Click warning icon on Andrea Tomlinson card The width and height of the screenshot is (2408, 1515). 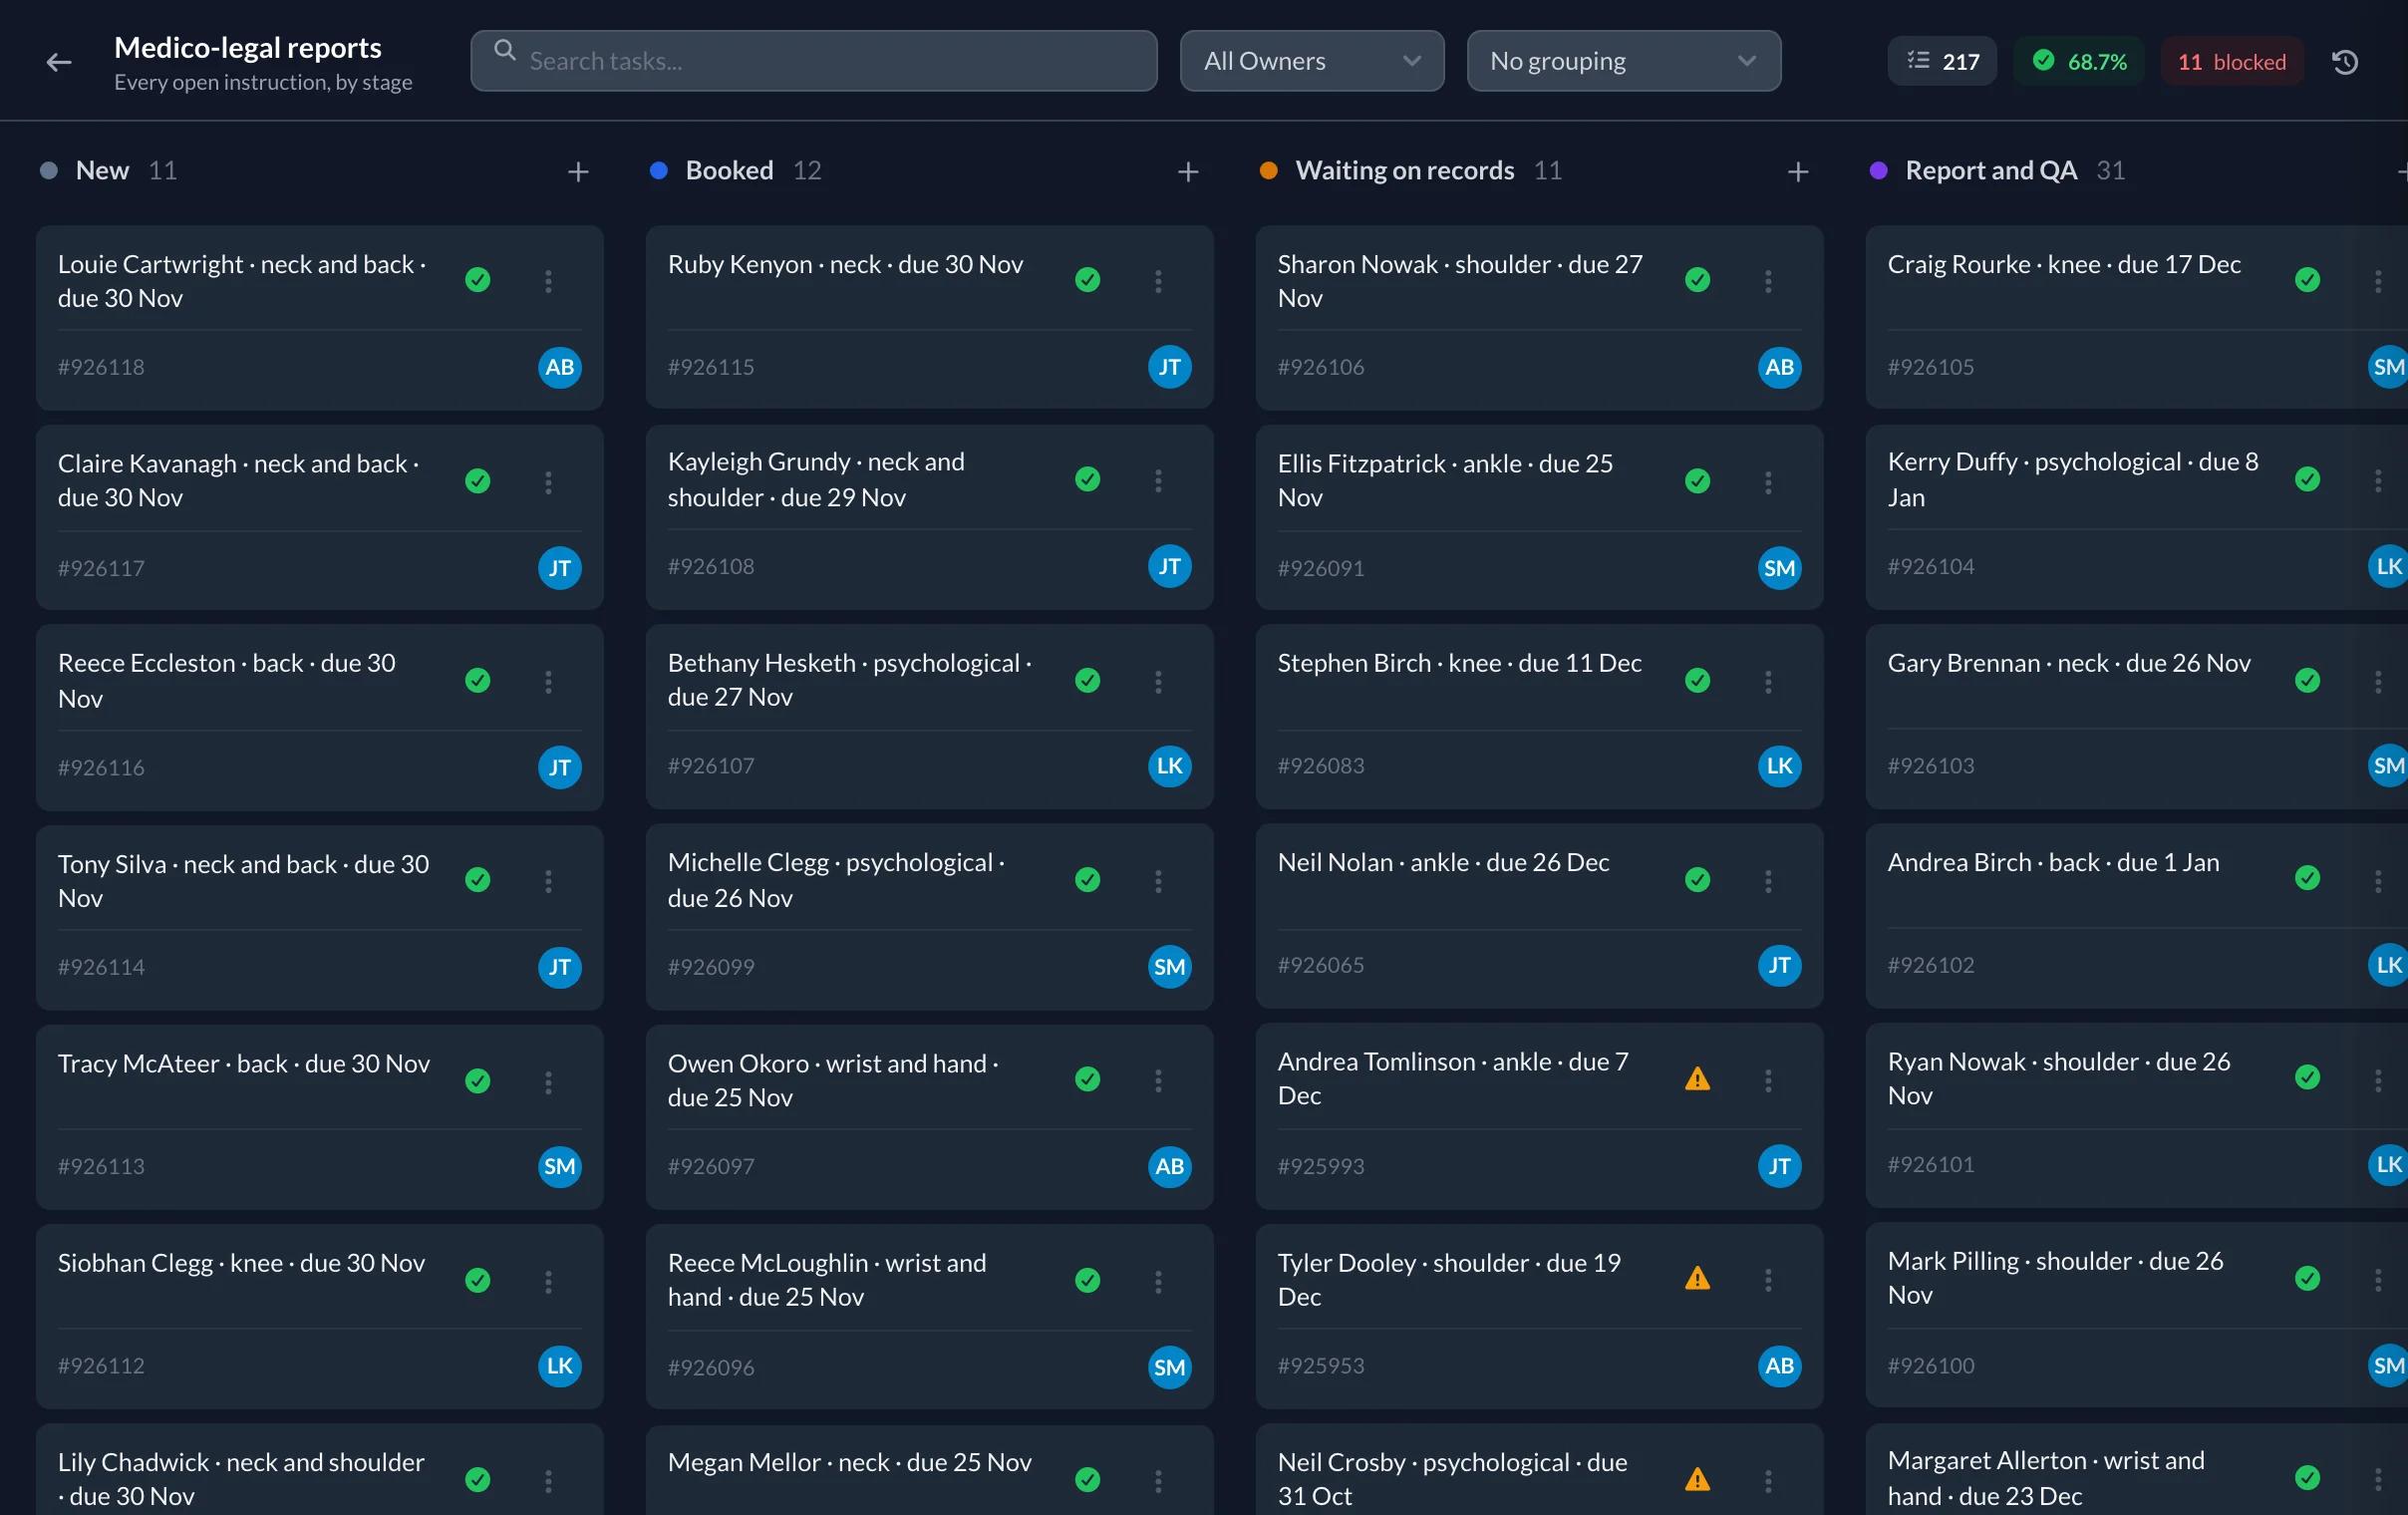pos(1697,1079)
